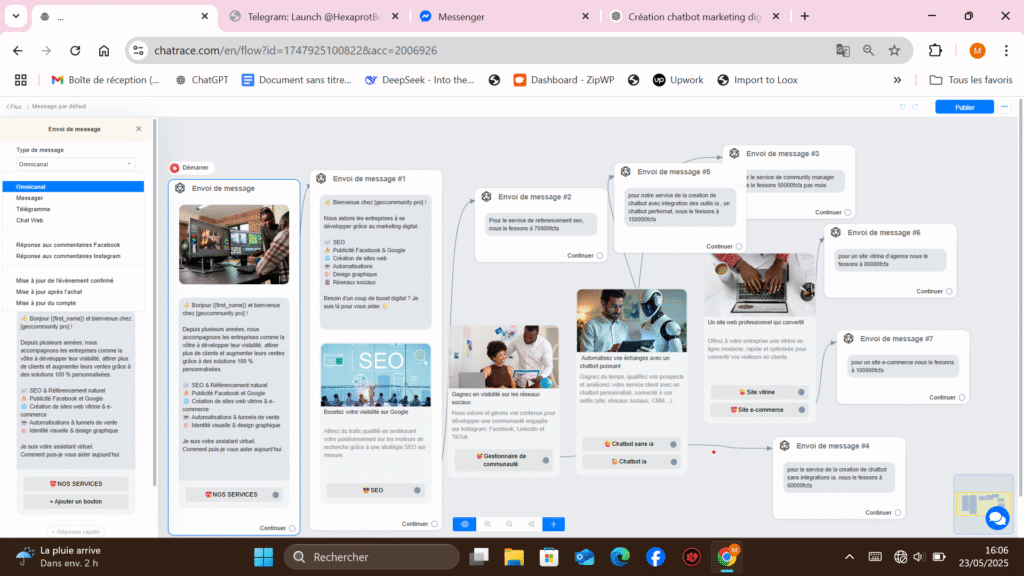
Task: Toggle the eye preview icon in bottom toolbar
Action: coord(464,524)
